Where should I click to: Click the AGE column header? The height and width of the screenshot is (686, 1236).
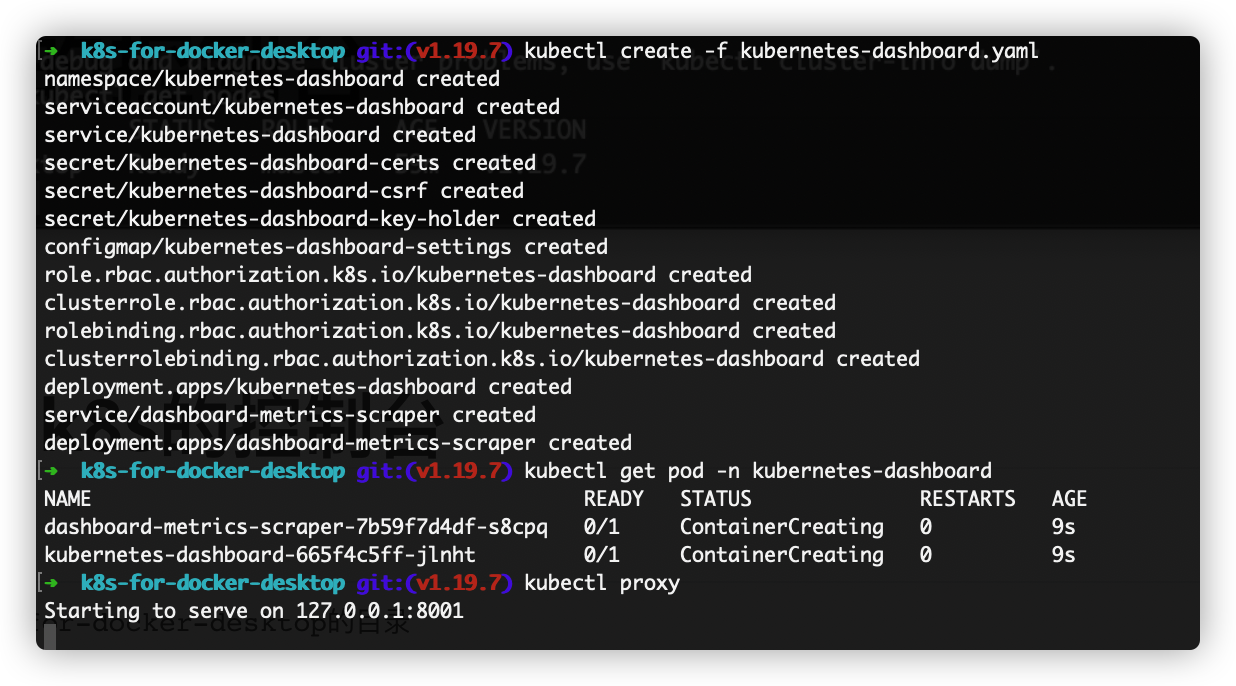coord(1069,498)
